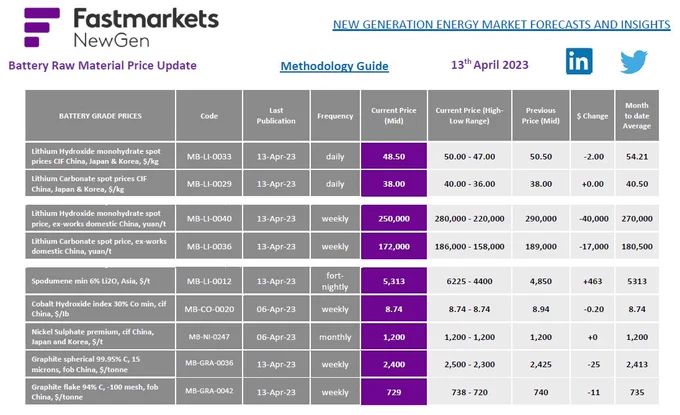Open the Methodology Guide link
680x415 pixels.
coord(334,66)
